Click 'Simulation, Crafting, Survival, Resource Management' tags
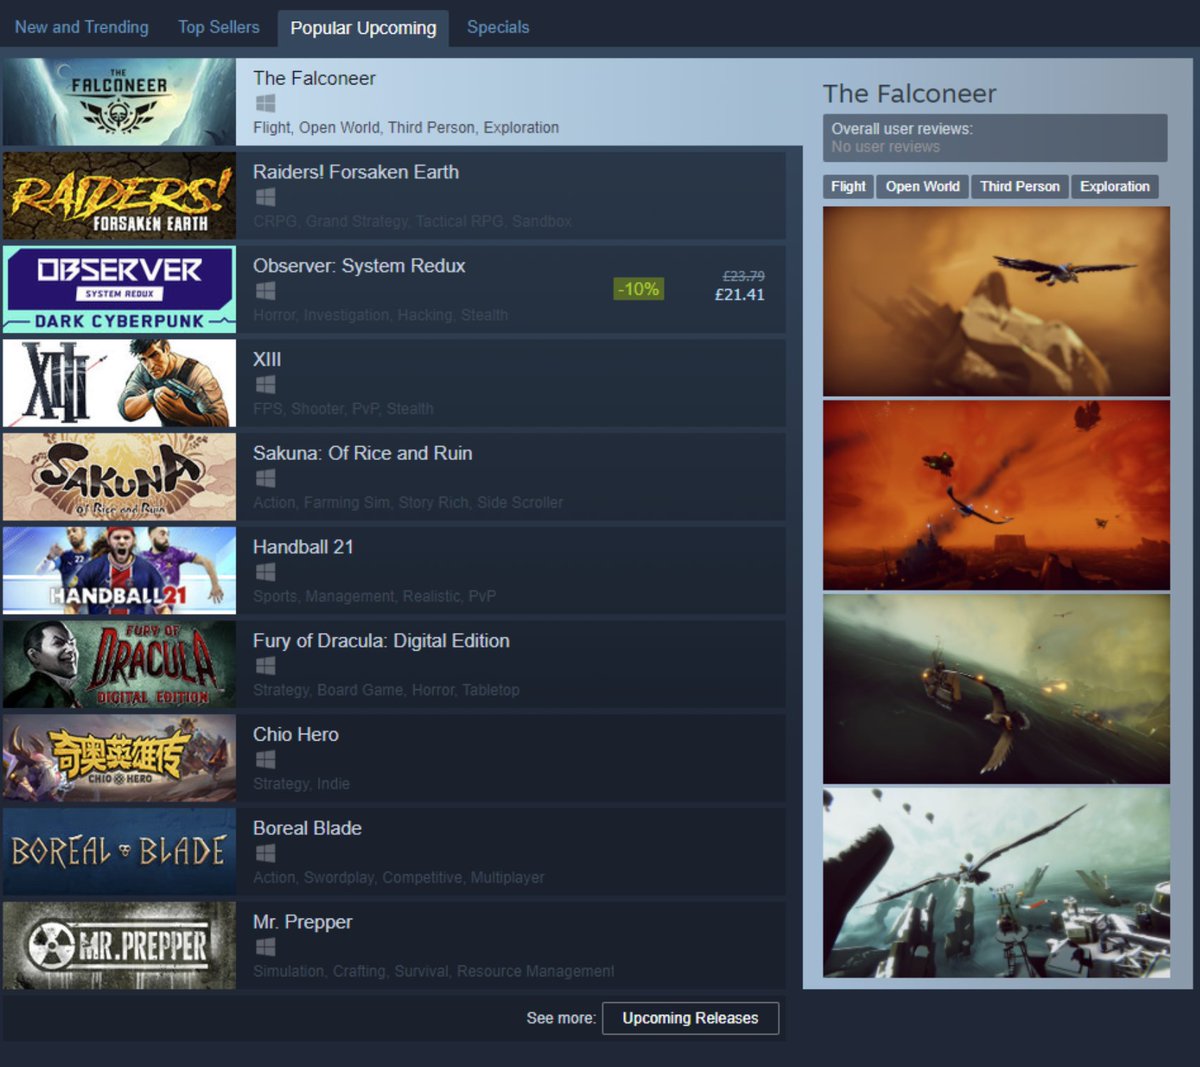 click(x=434, y=972)
